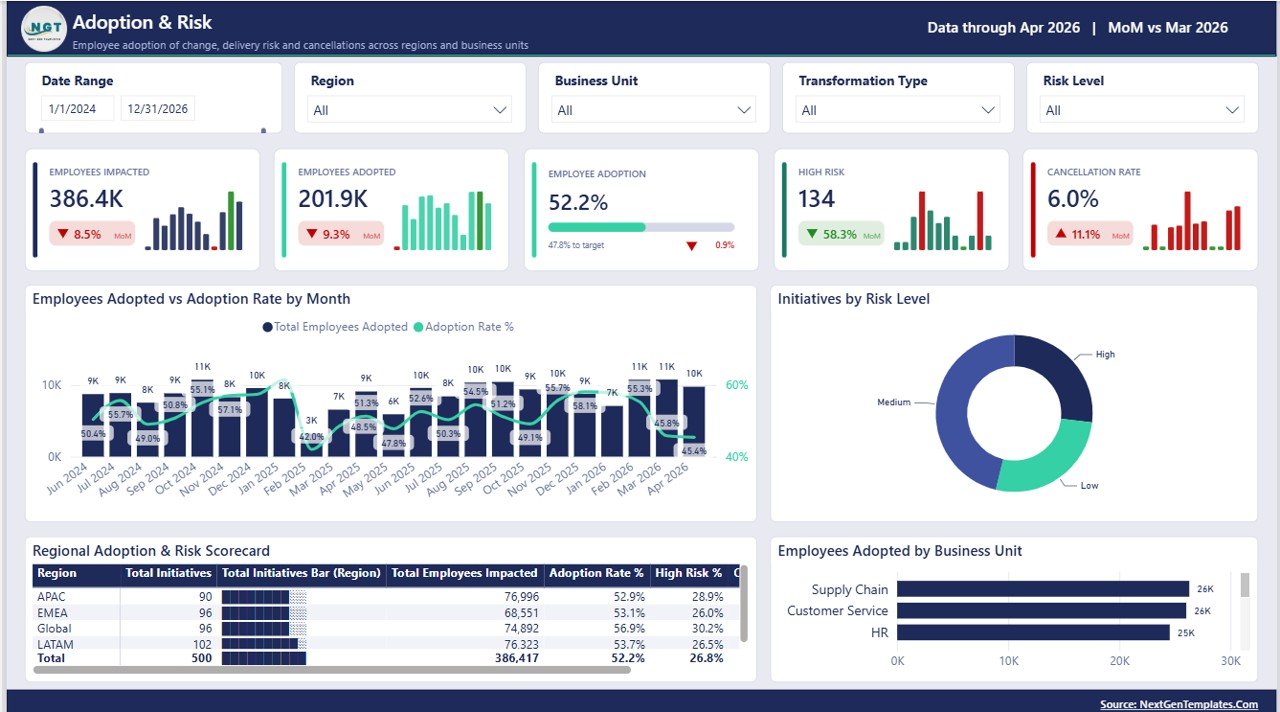Viewport: 1280px width, 712px height.
Task: Click the NGT logo icon
Action: (44, 28)
